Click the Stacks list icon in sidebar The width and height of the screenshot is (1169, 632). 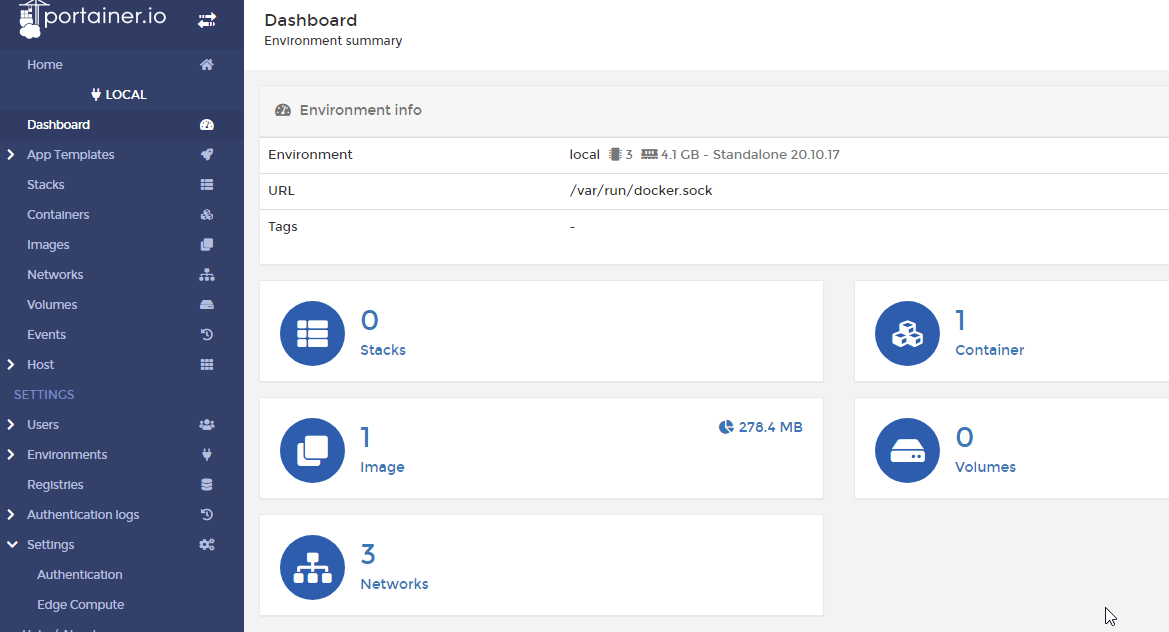point(207,184)
